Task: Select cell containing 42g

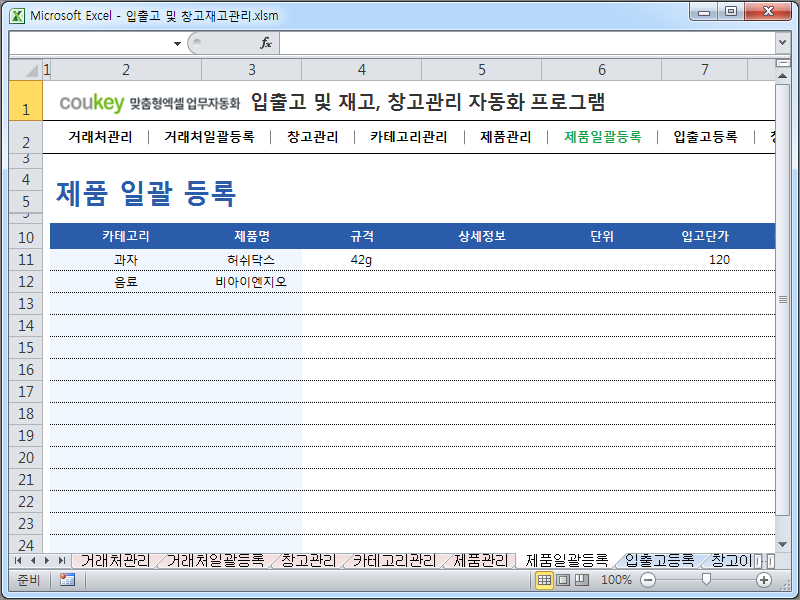Action: tap(362, 260)
